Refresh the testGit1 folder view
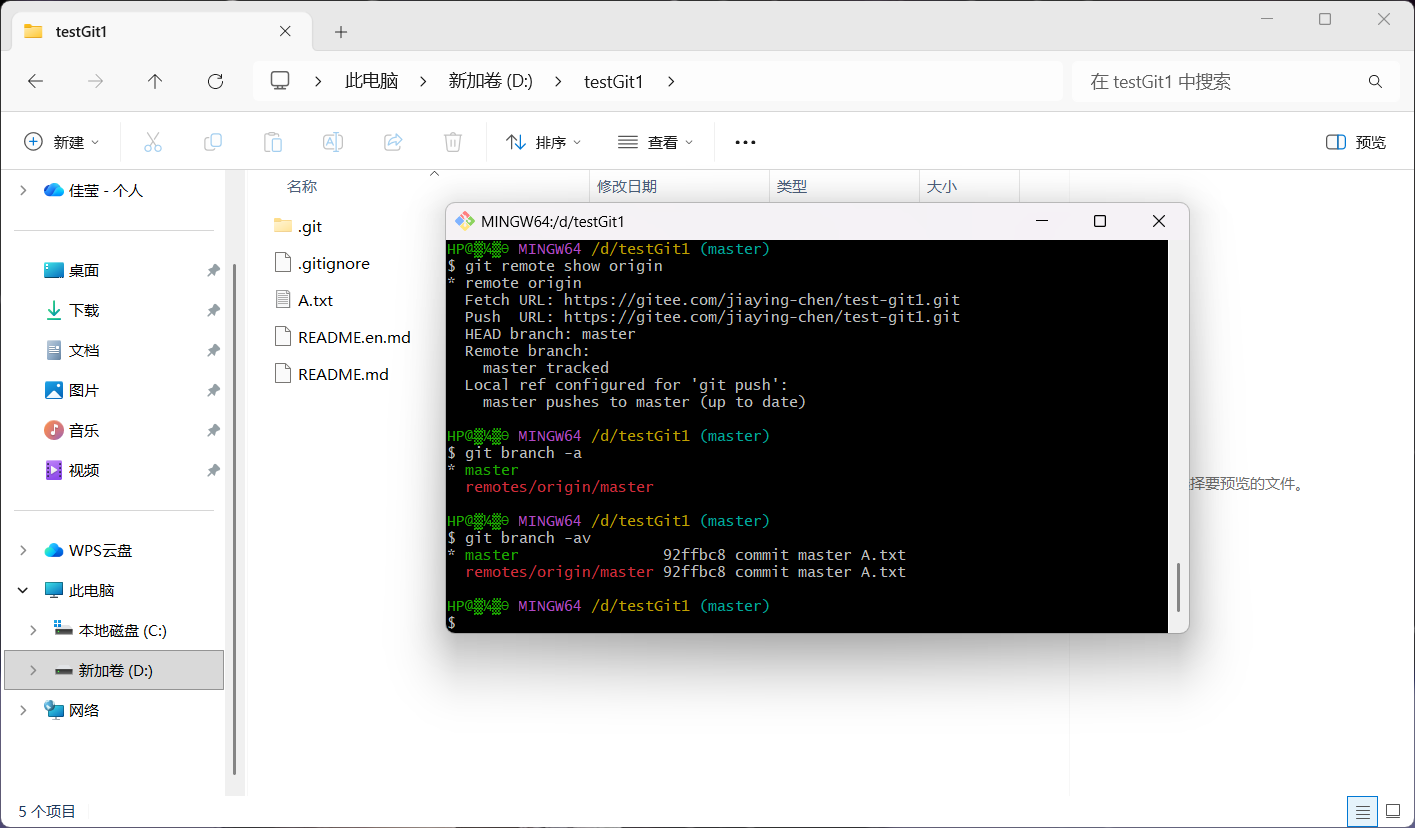The image size is (1415, 828). (215, 81)
